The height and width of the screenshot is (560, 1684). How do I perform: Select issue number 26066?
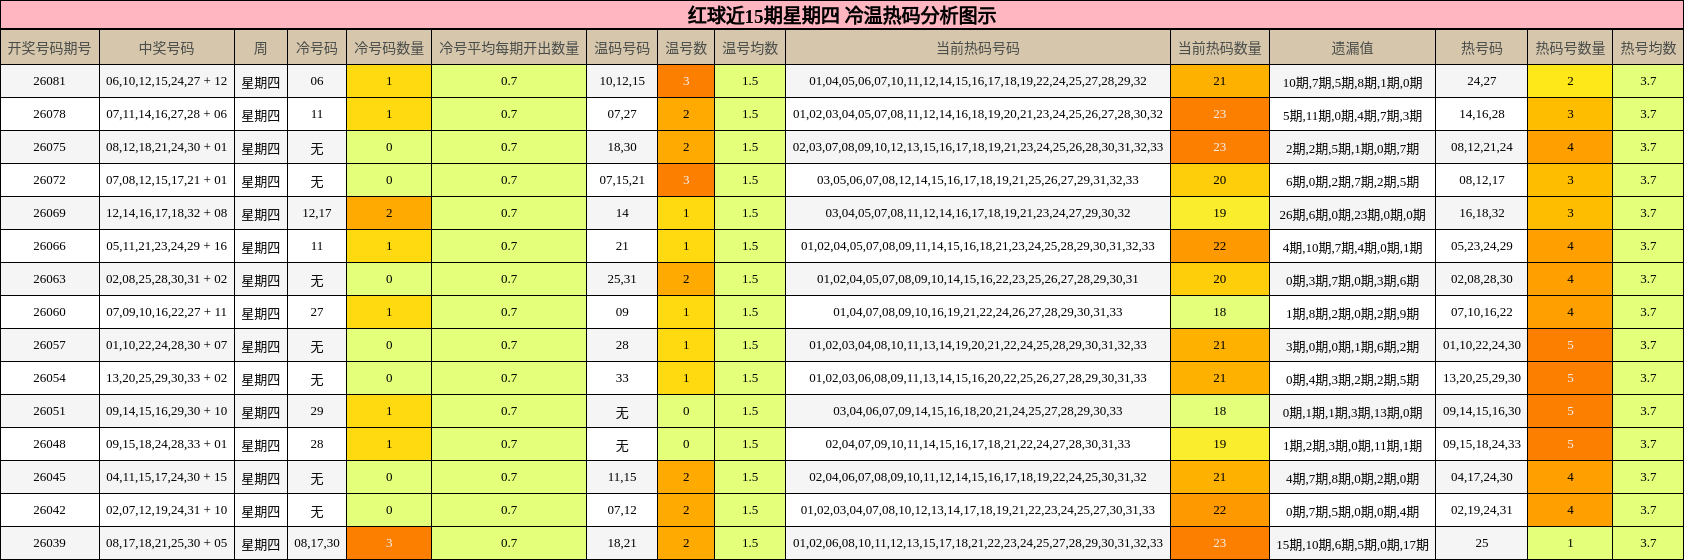coord(49,246)
